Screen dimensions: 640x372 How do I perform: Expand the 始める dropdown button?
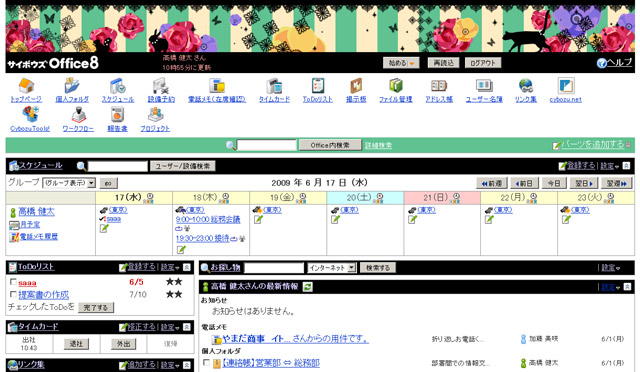(x=401, y=63)
